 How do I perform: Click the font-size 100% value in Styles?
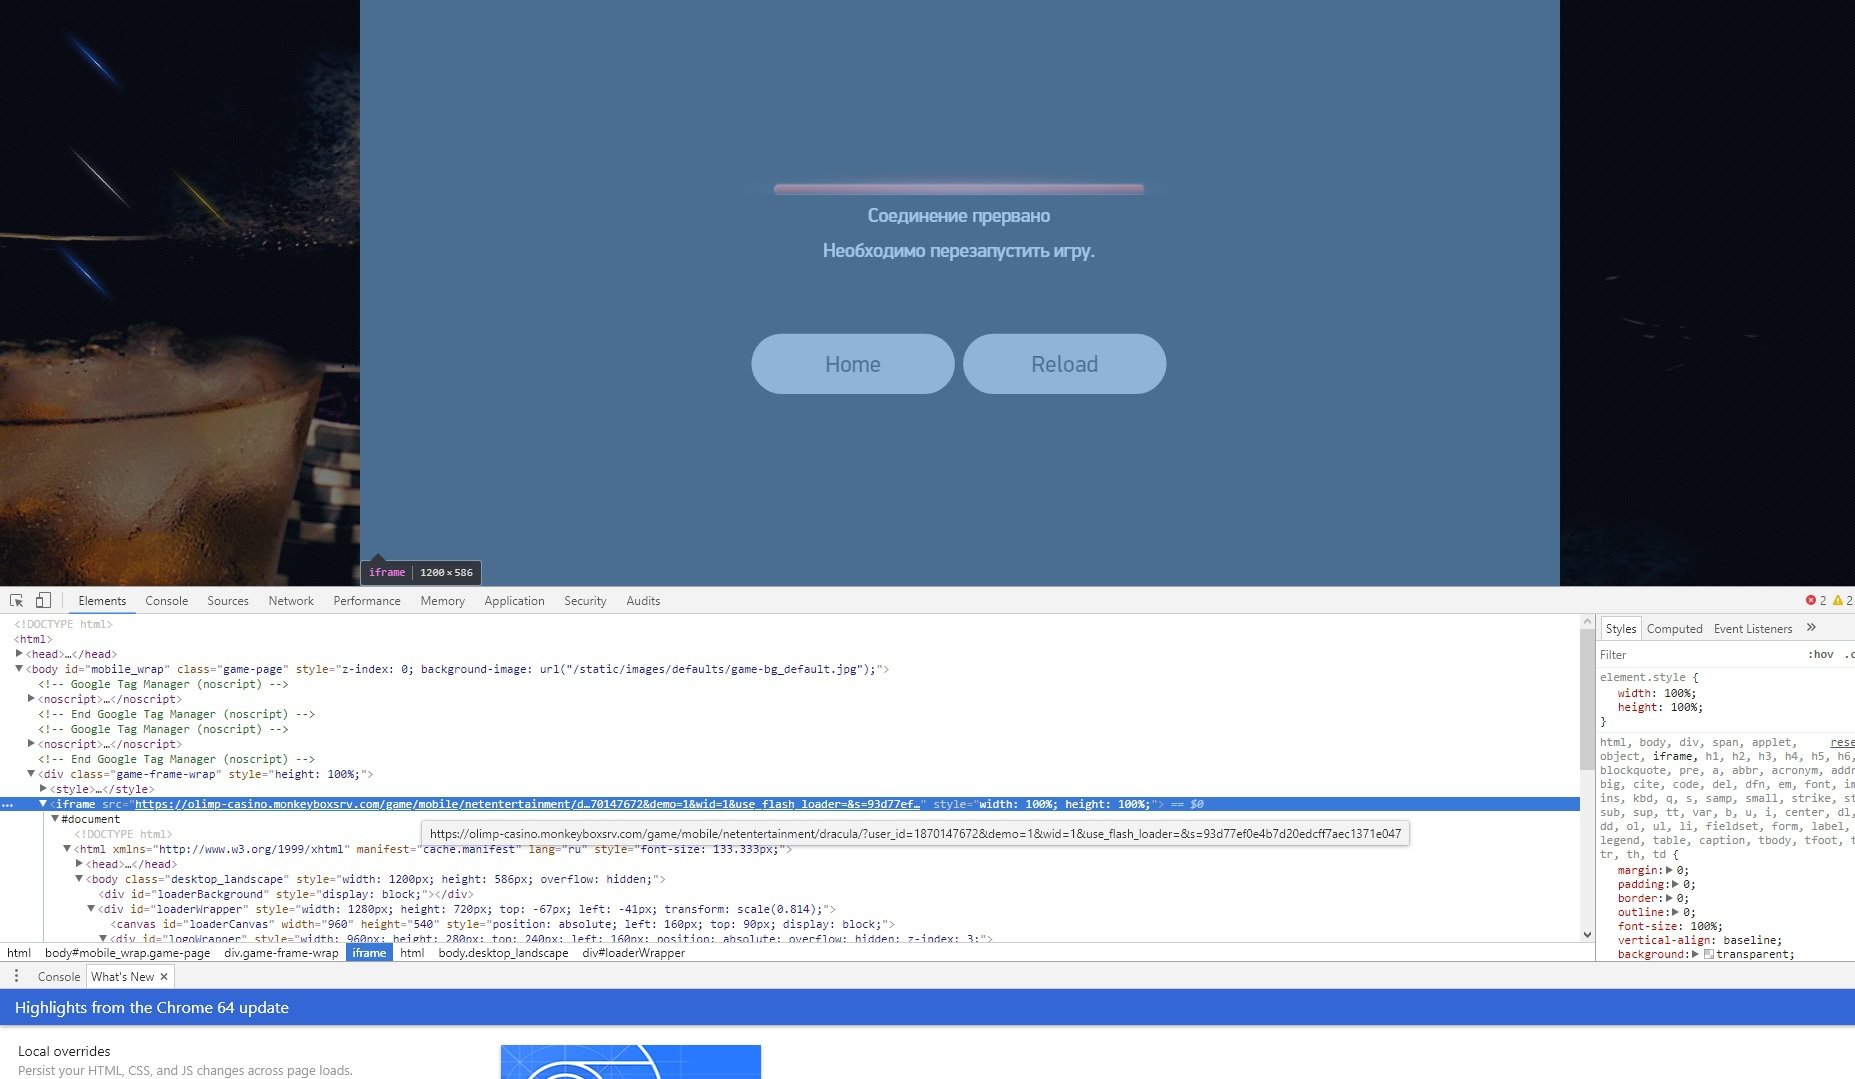coord(1704,926)
